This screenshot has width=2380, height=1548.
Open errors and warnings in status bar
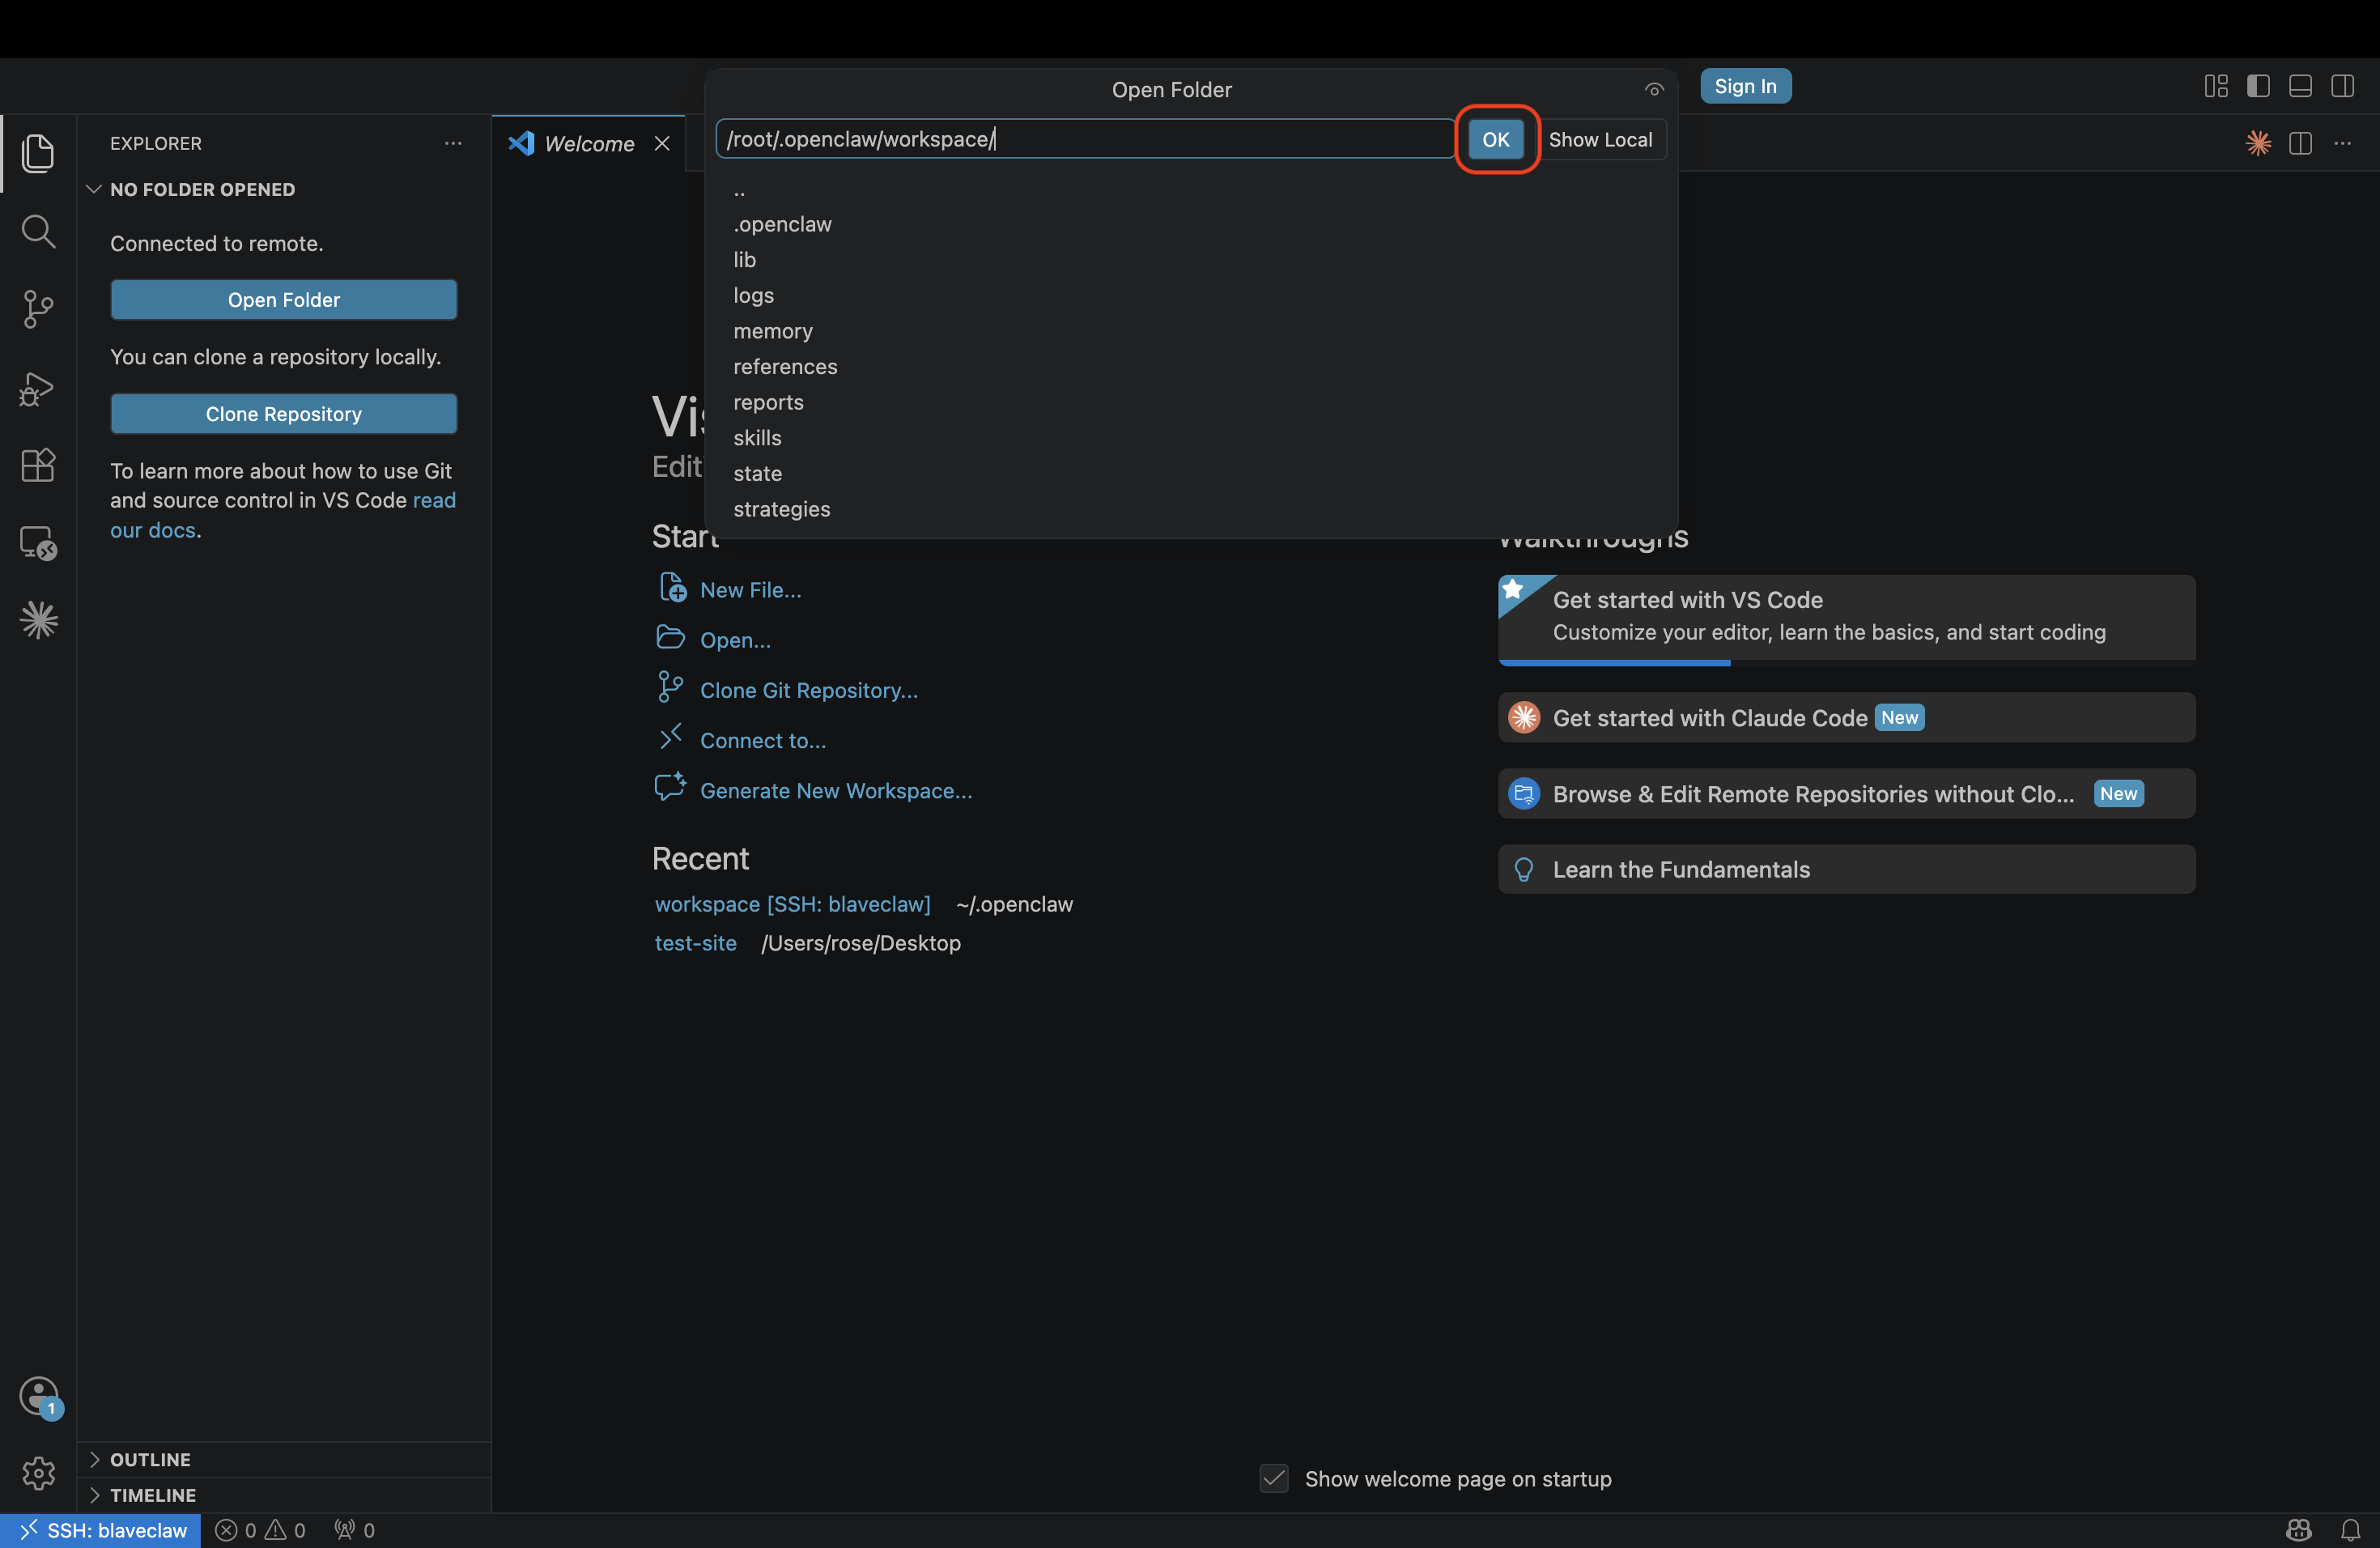260,1530
